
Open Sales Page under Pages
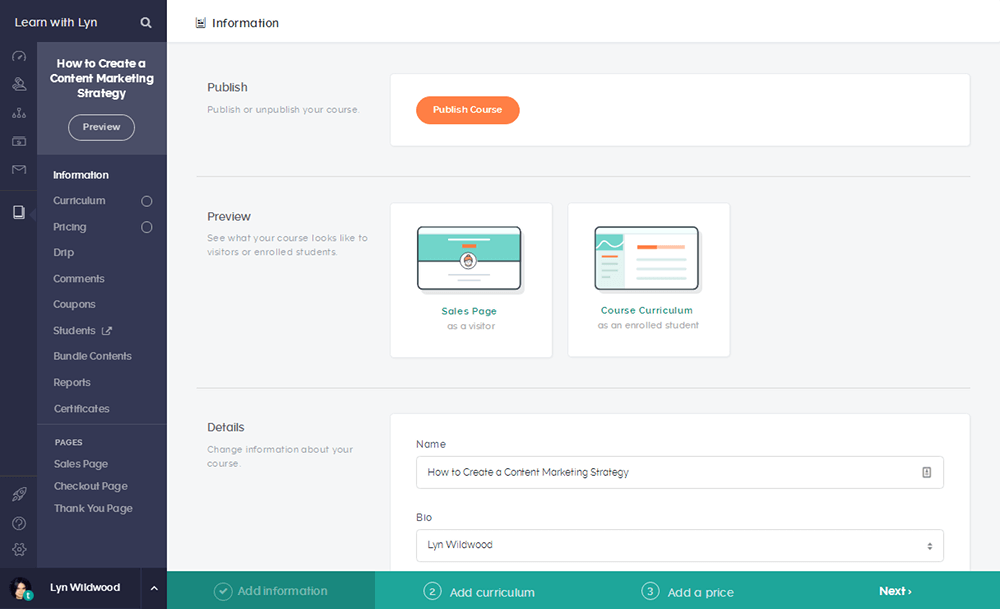tap(81, 464)
